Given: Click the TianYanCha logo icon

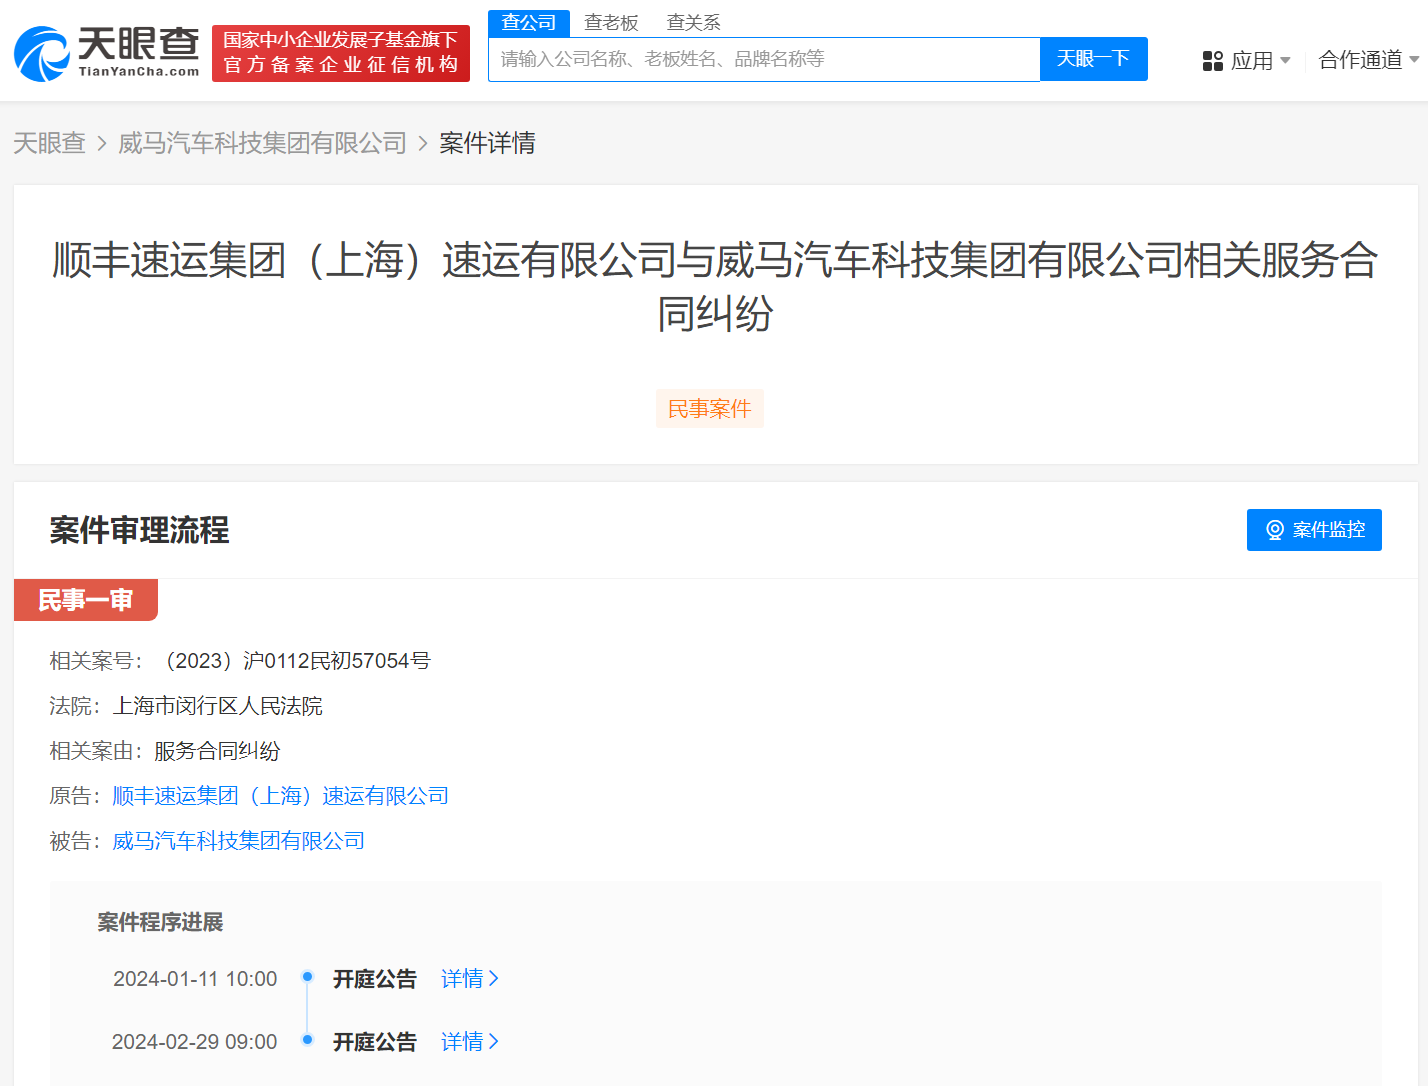Looking at the screenshot, I should point(42,55).
